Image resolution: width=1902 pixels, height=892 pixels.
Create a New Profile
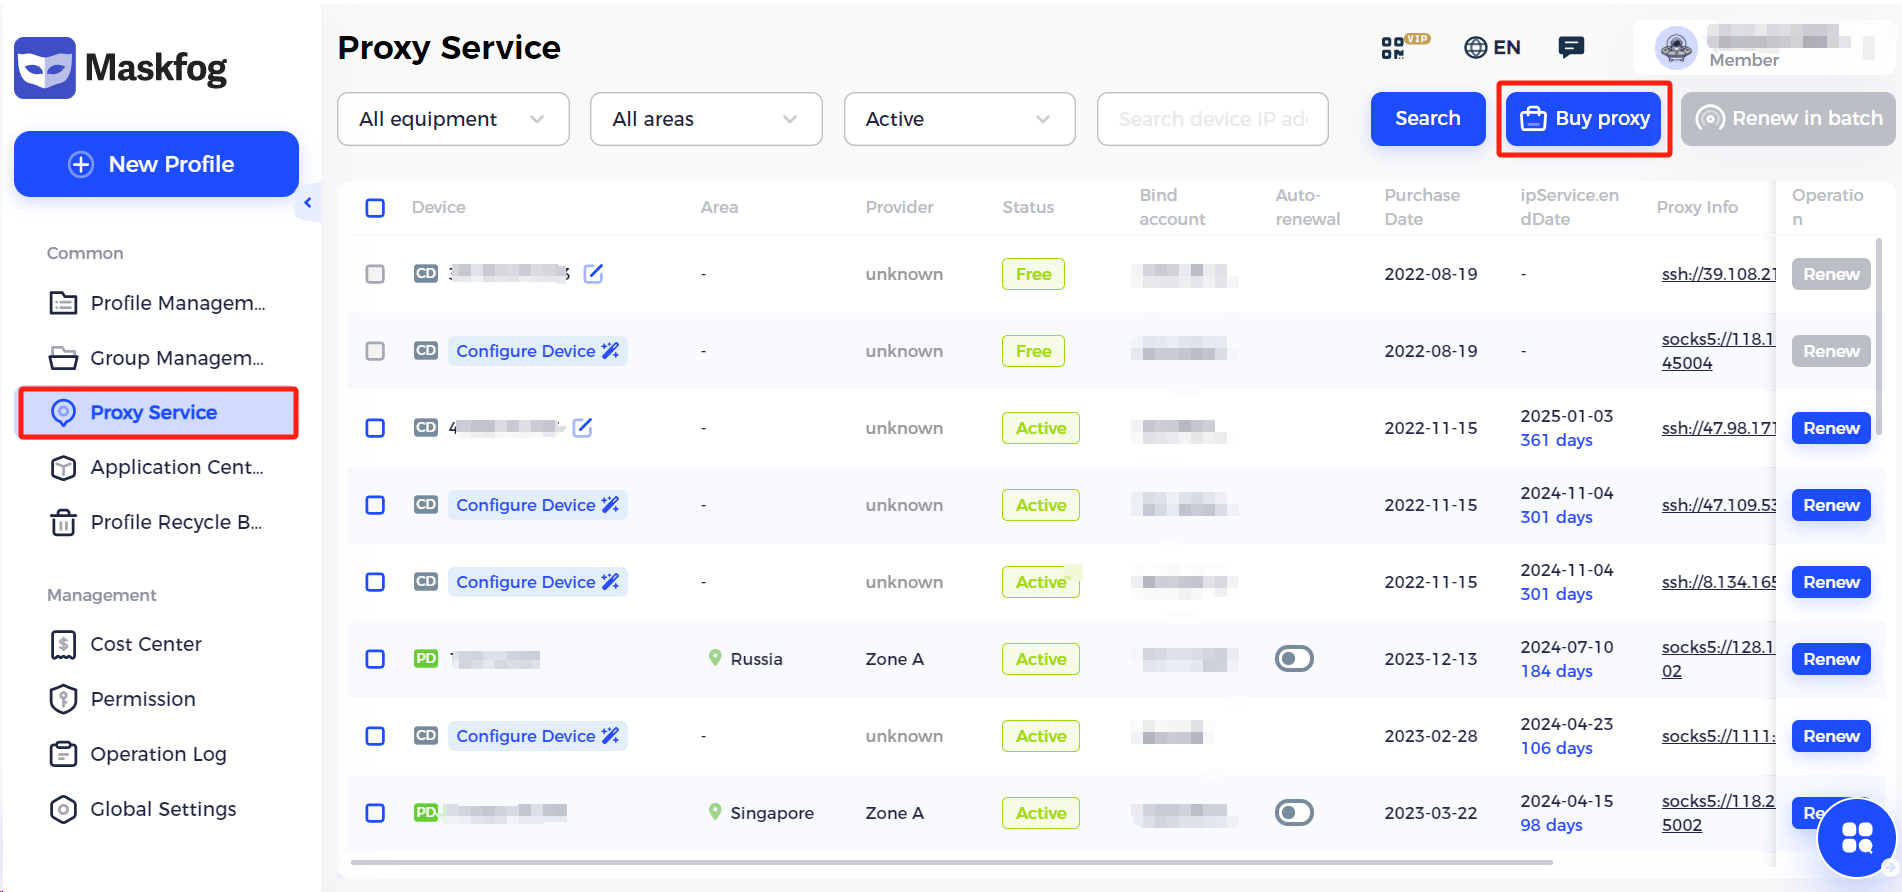[156, 164]
